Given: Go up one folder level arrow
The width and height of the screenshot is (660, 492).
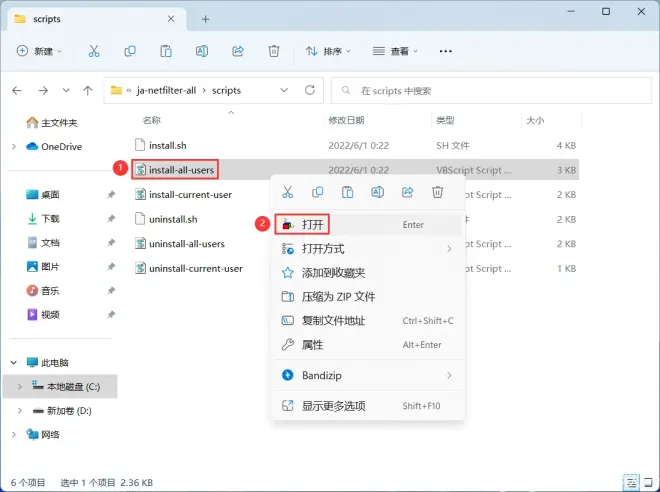Looking at the screenshot, I should point(88,90).
